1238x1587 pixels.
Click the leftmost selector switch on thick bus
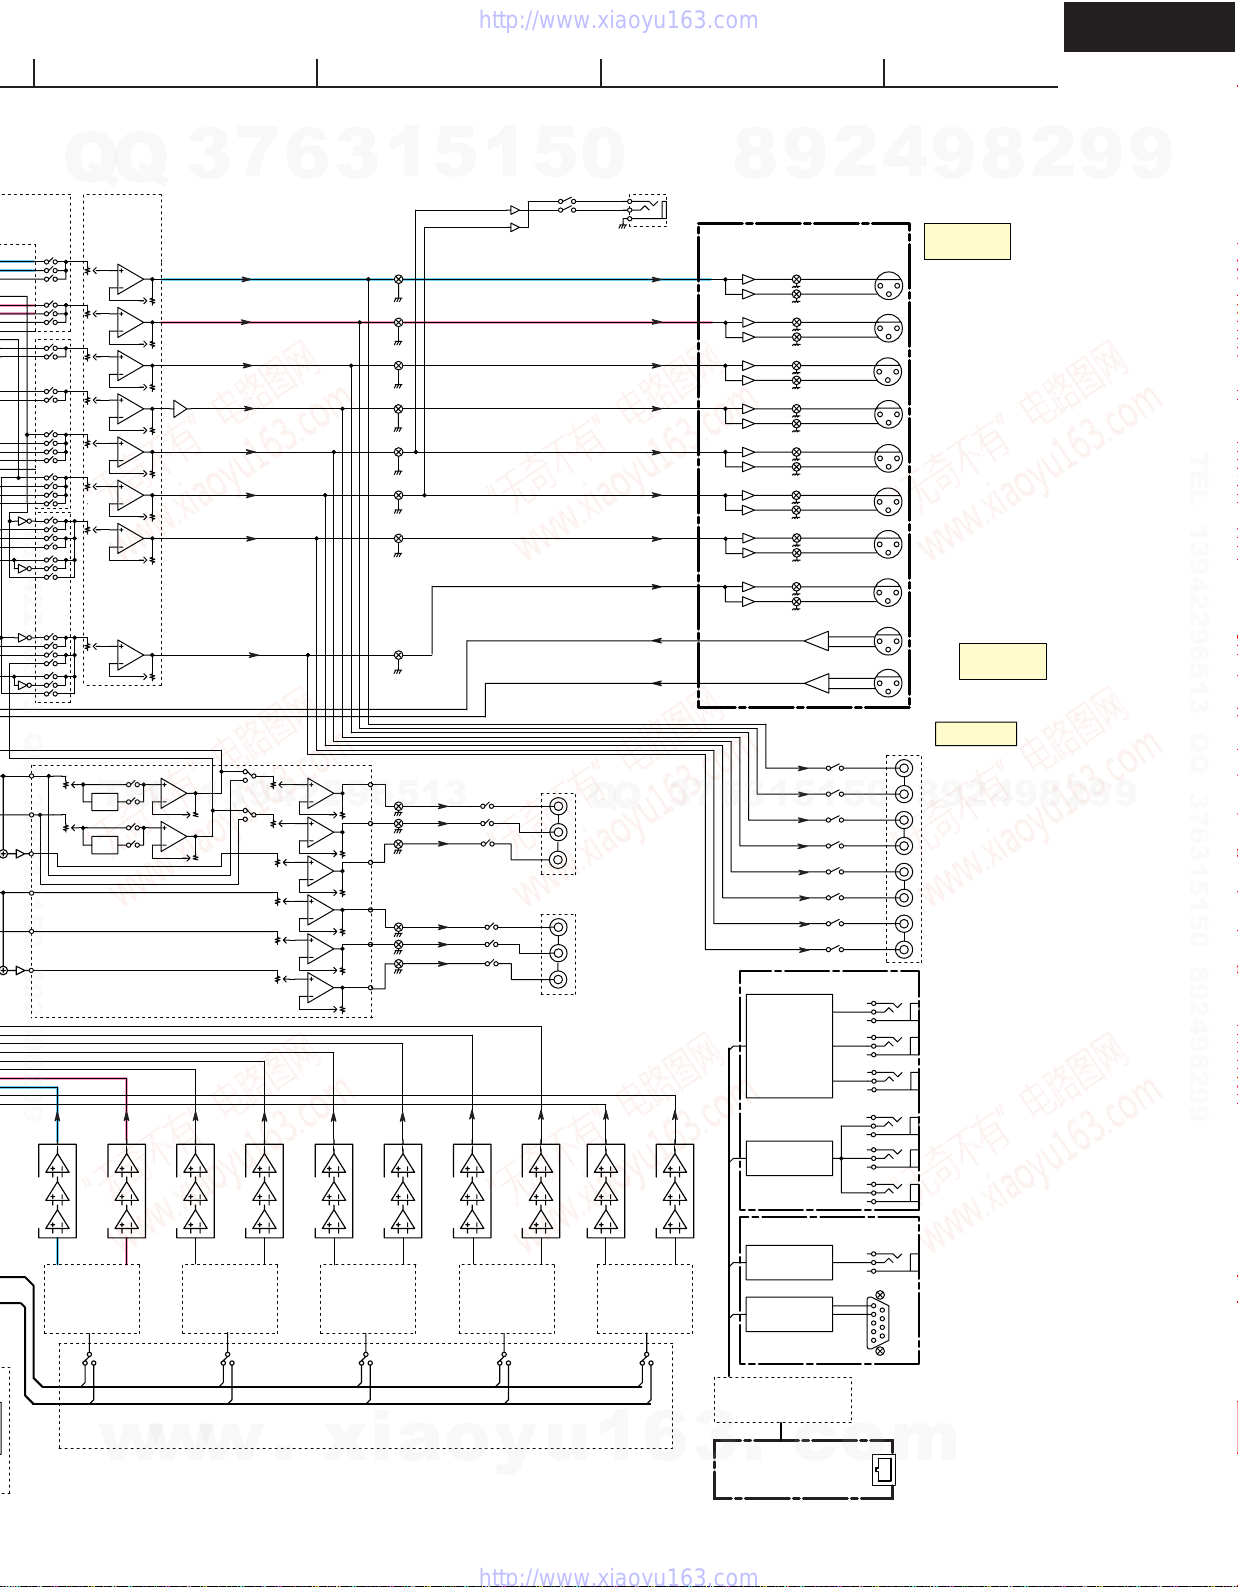(90, 1360)
